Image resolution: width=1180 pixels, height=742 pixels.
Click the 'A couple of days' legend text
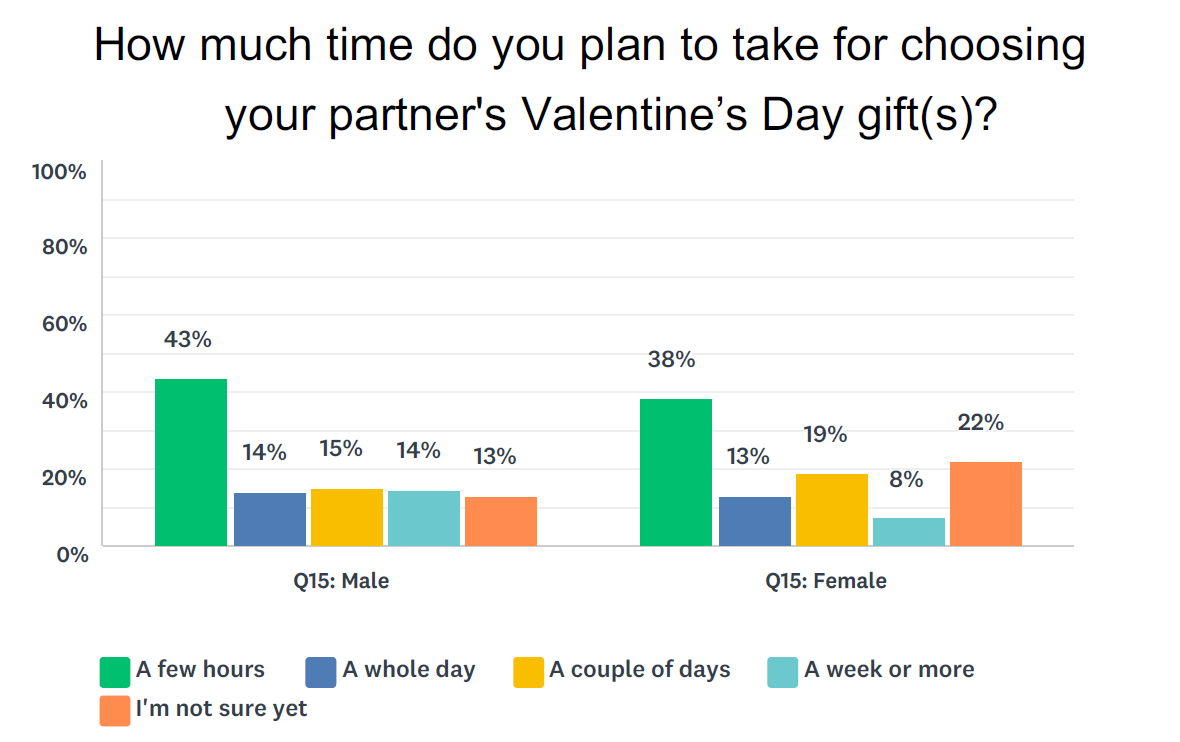click(640, 669)
